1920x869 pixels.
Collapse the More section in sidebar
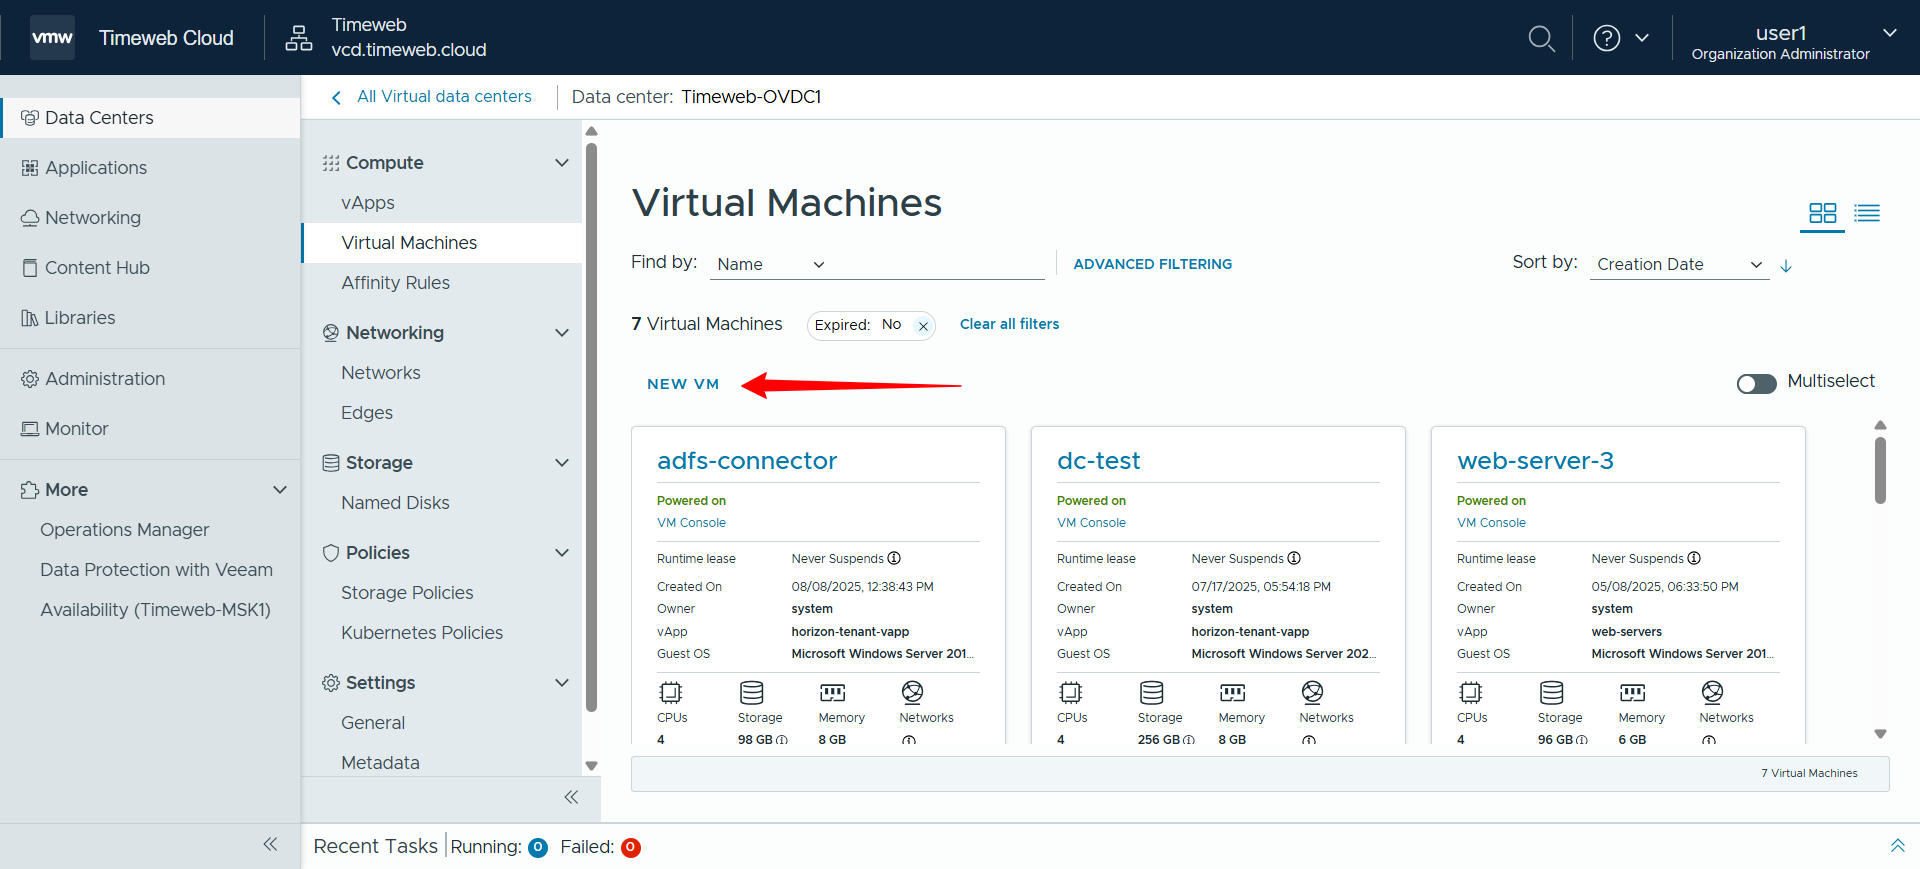(280, 490)
